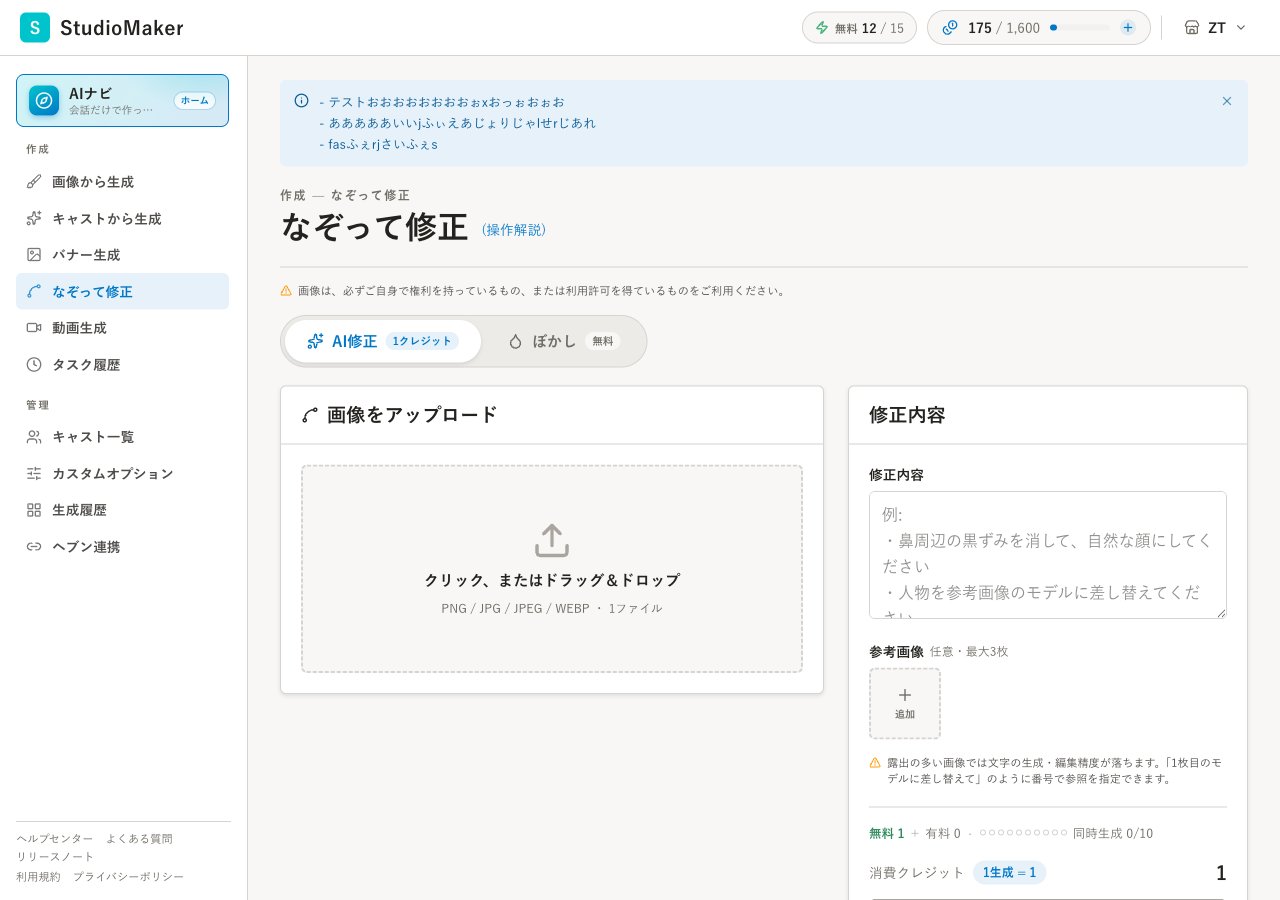Open 画像から生成 from the sidebar
Screen dimensions: 1280x900
[122, 182]
